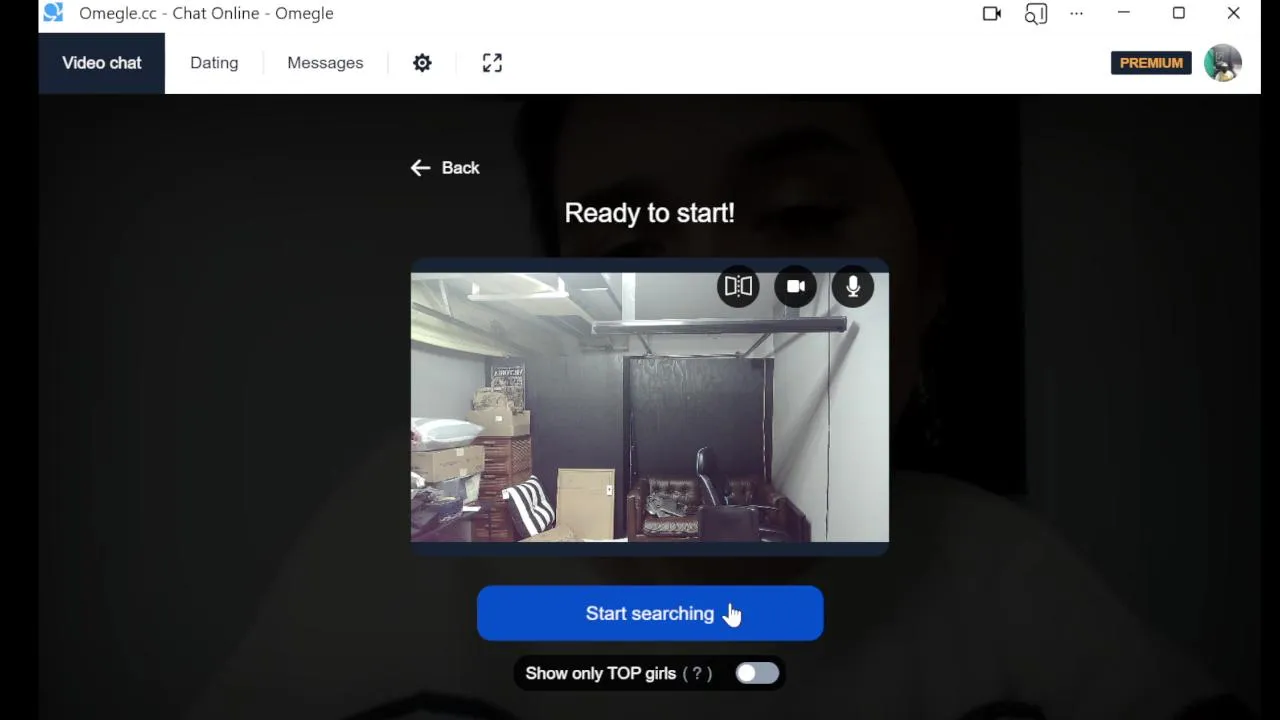Click the Omegle app logo in title bar
The image size is (1280, 720).
(53, 13)
